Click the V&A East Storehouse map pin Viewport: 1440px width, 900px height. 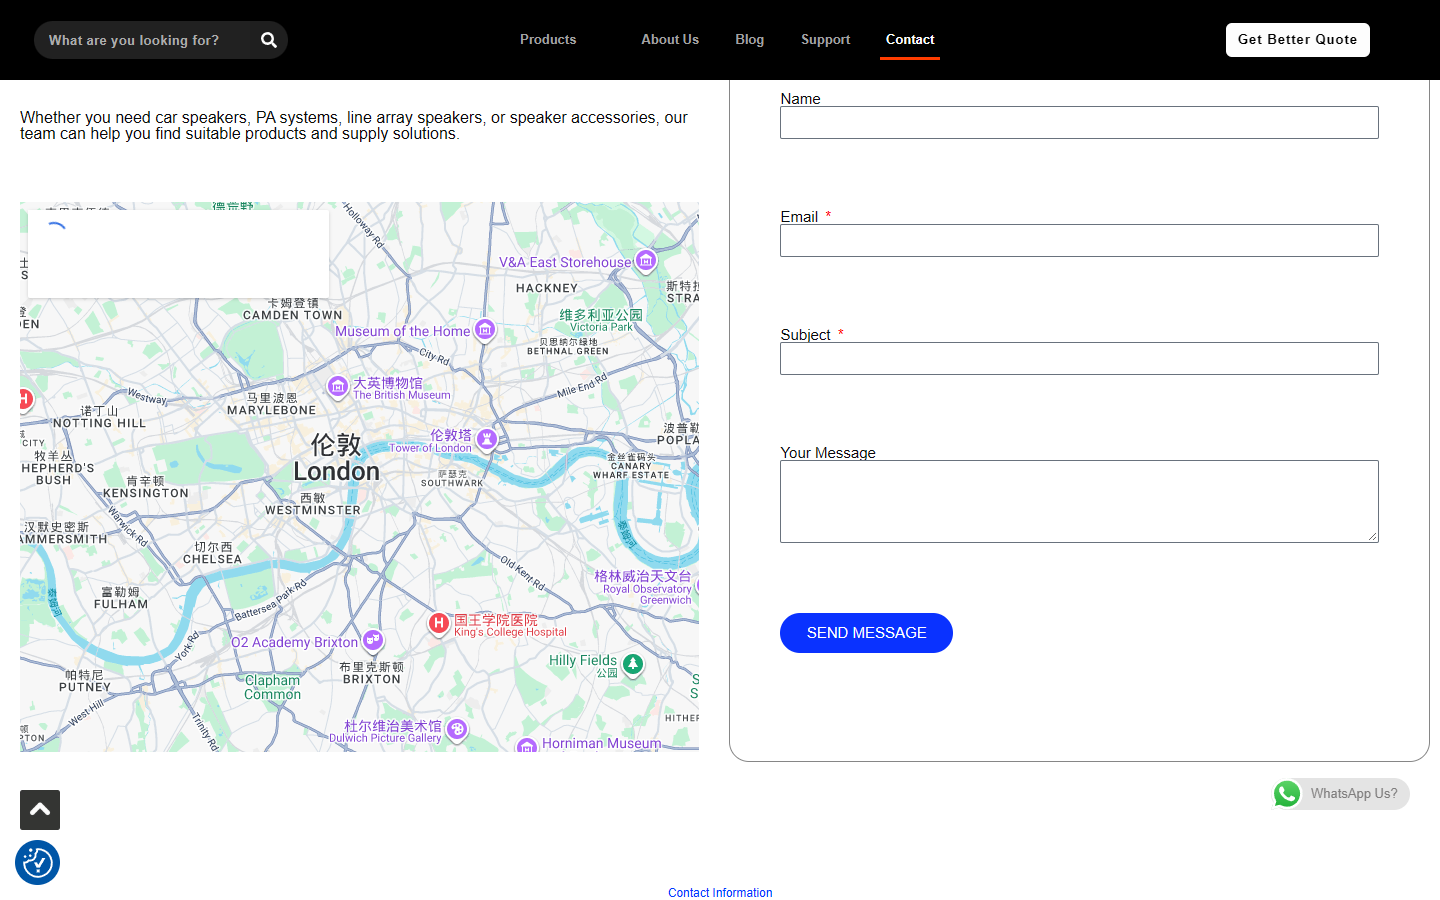[646, 261]
